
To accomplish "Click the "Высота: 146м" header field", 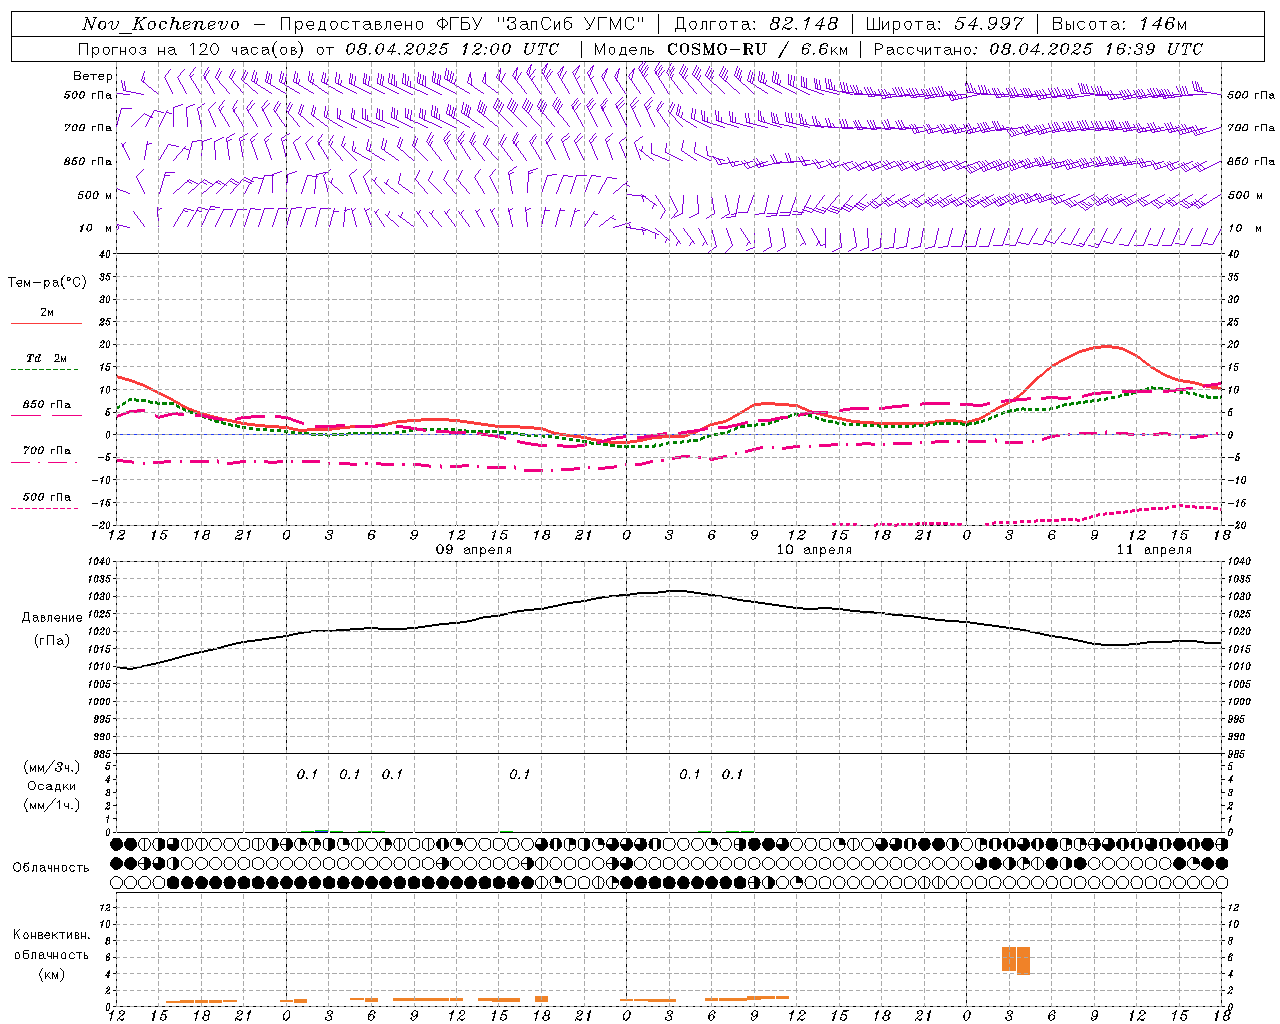I will pos(1119,24).
